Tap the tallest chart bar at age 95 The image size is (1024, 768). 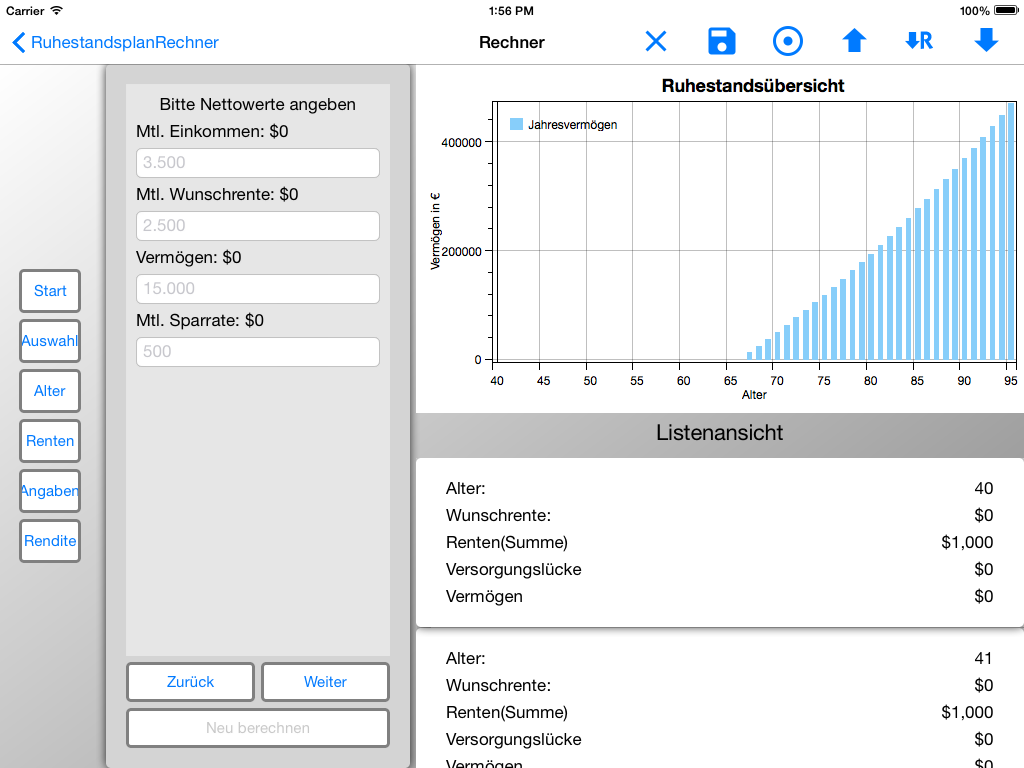pos(1011,231)
